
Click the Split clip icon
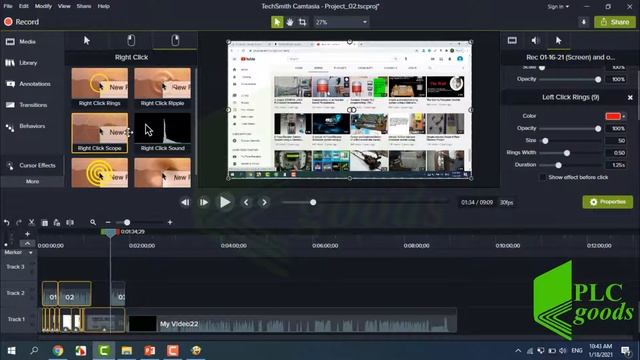tap(70, 223)
